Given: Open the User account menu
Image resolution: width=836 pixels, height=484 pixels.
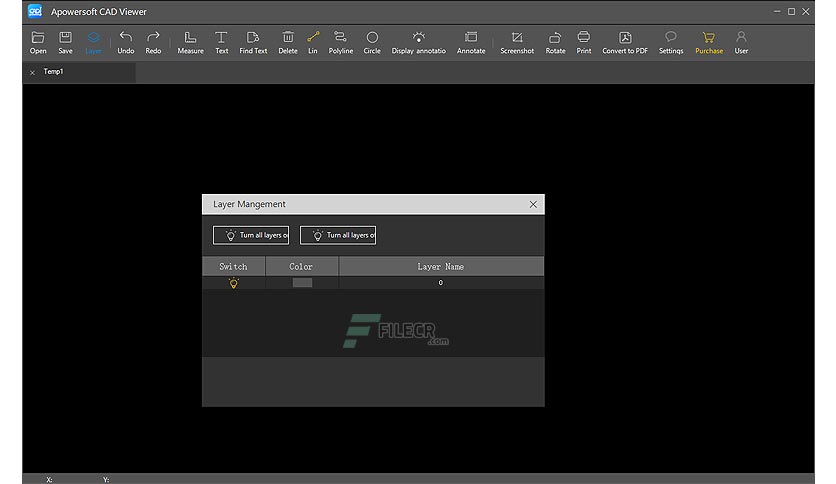Looking at the screenshot, I should coord(741,42).
